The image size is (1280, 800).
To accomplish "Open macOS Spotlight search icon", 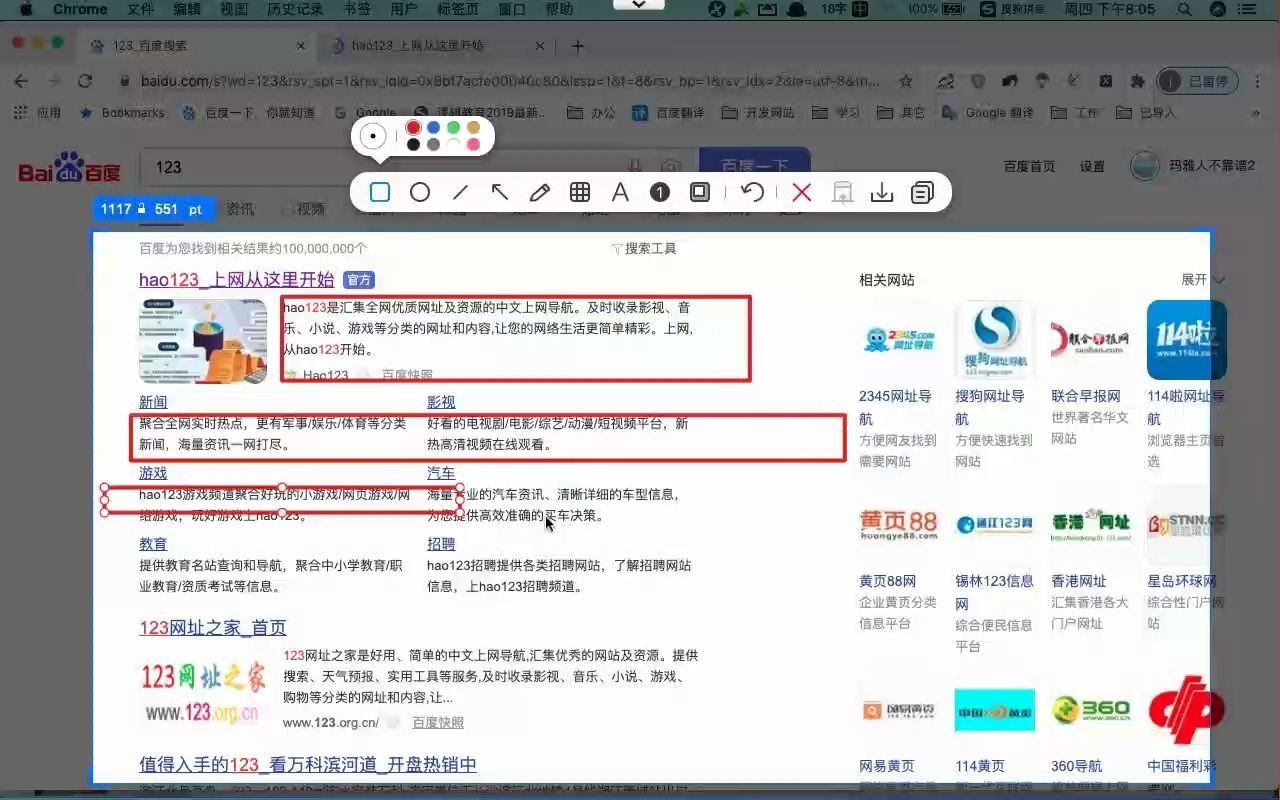I will [1185, 9].
